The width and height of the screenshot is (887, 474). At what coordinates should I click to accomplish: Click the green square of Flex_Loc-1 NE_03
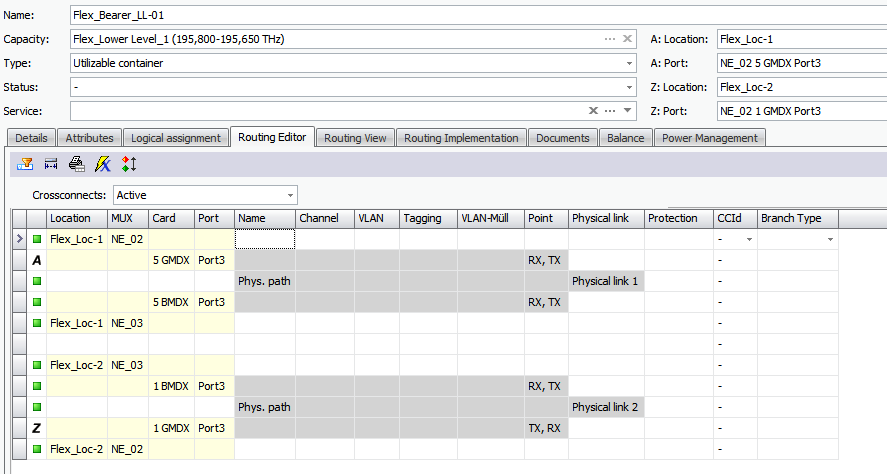[37, 323]
